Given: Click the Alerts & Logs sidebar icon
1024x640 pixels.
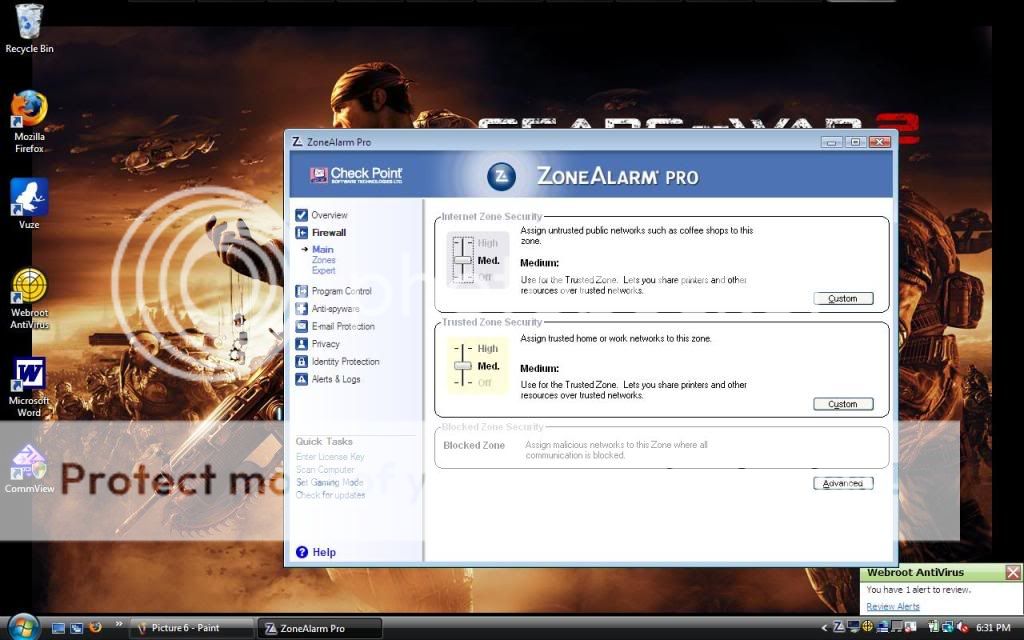Looking at the screenshot, I should pyautogui.click(x=301, y=379).
